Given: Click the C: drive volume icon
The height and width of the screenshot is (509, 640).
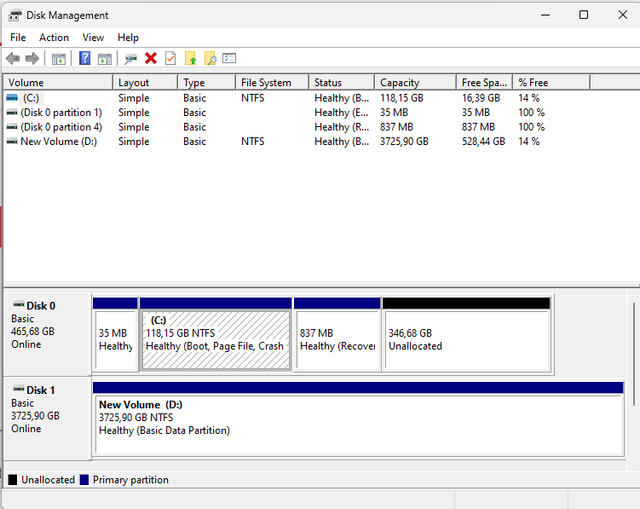Looking at the screenshot, I should (12, 98).
